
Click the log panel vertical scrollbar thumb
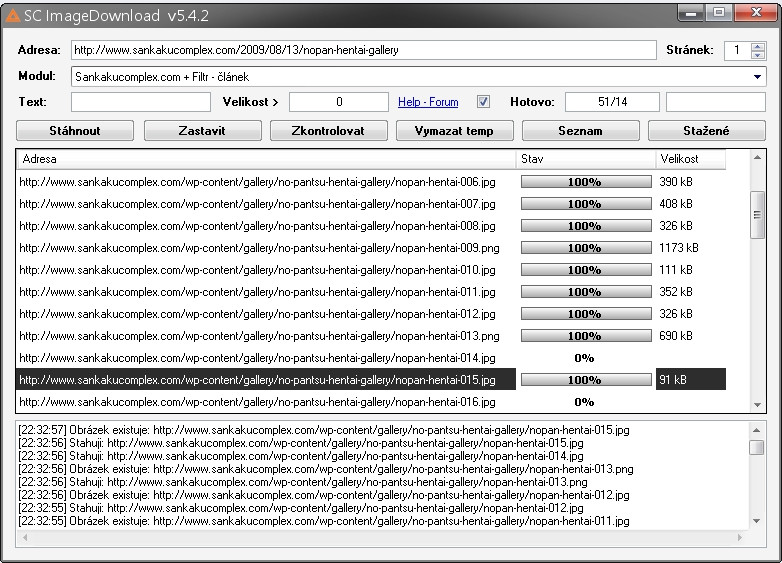[757, 447]
